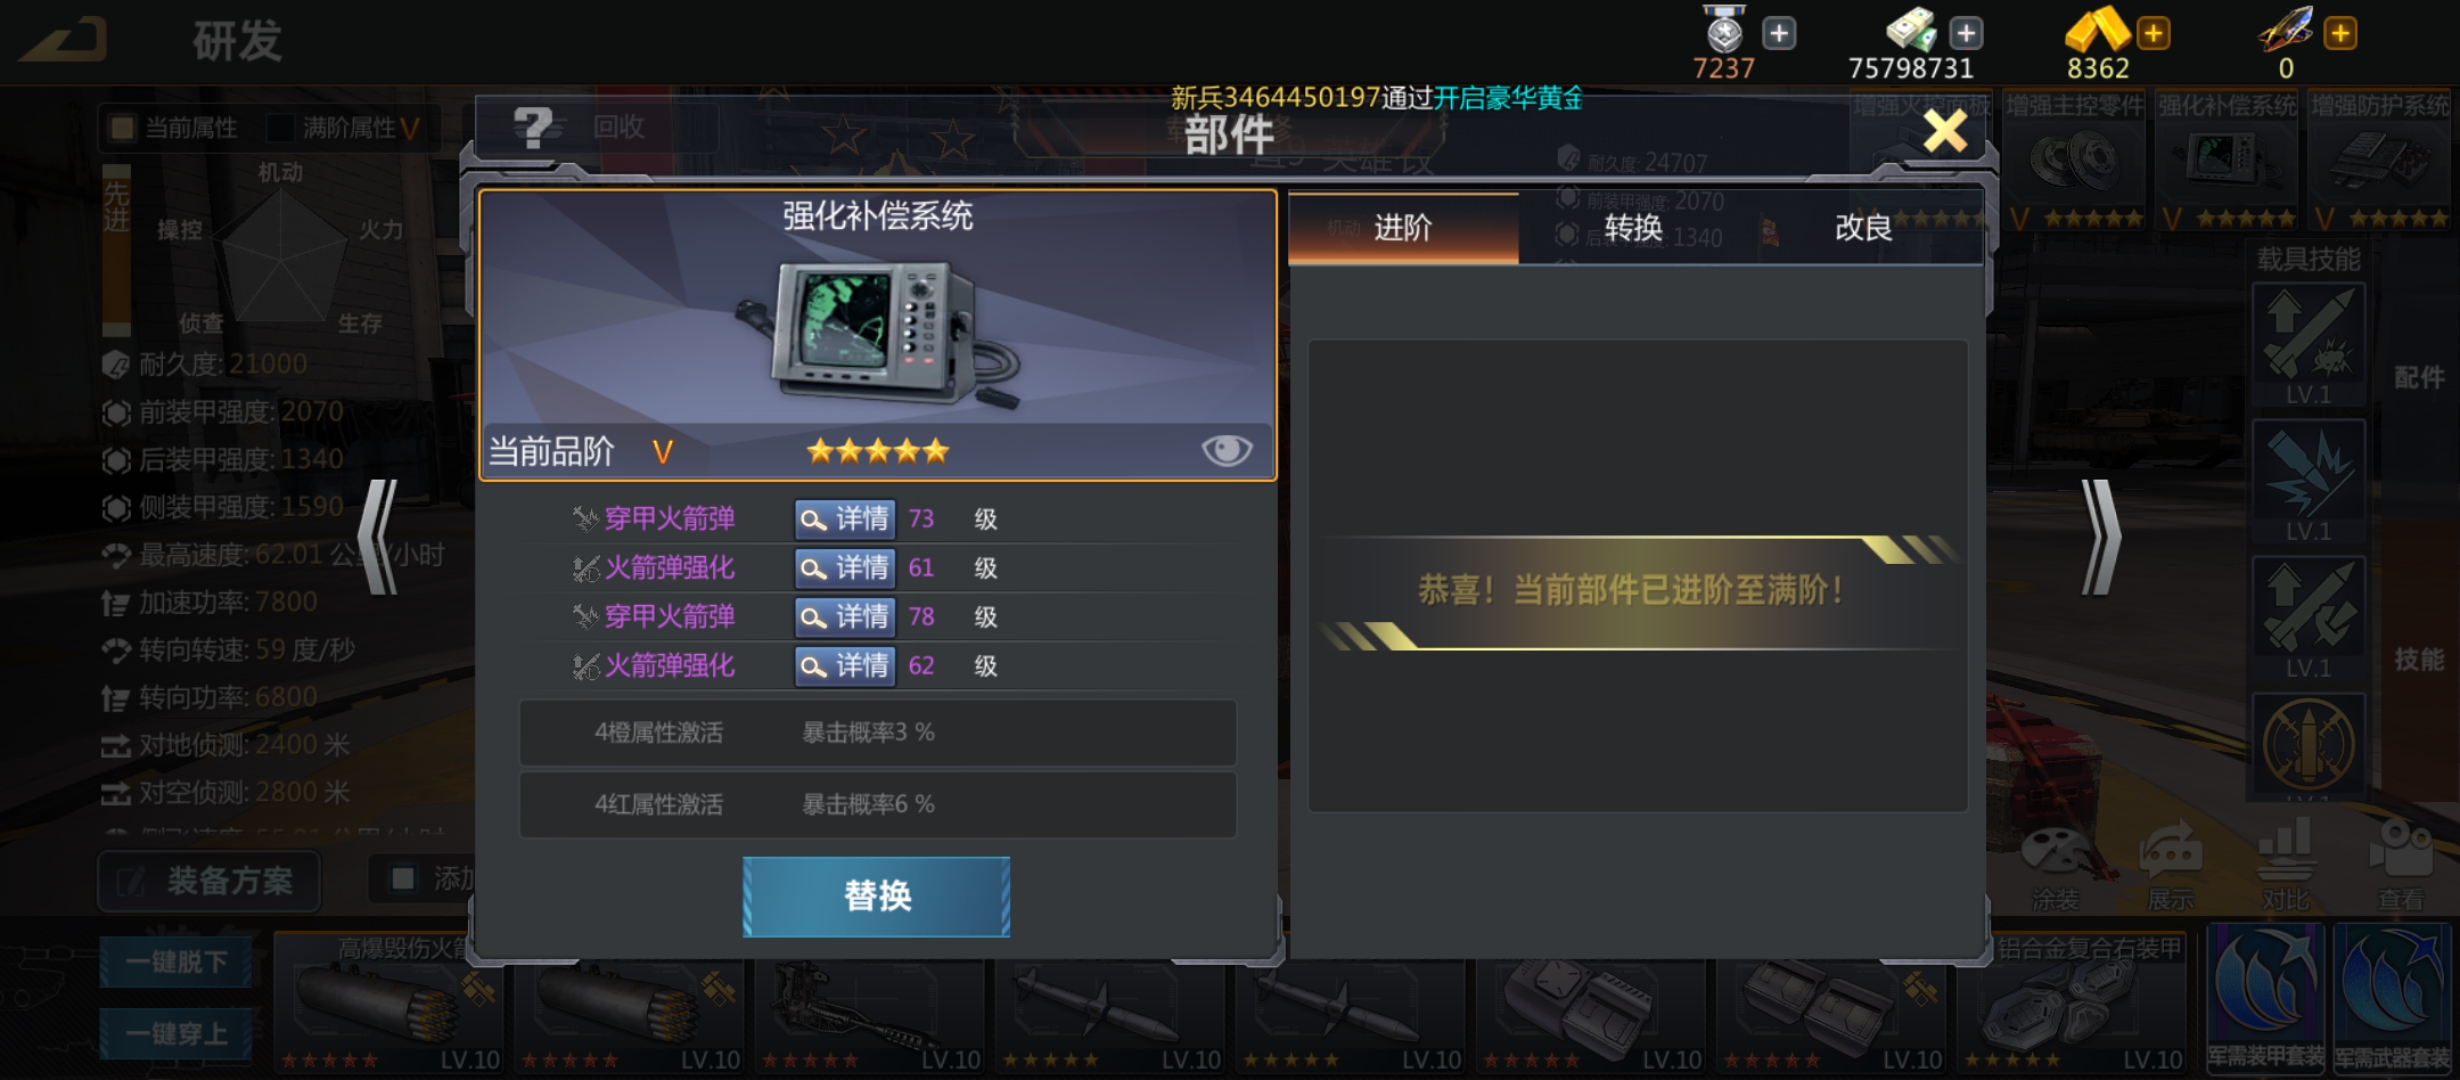This screenshot has width=2460, height=1080.
Task: Add rocket currency with plus icon
Action: (2340, 33)
